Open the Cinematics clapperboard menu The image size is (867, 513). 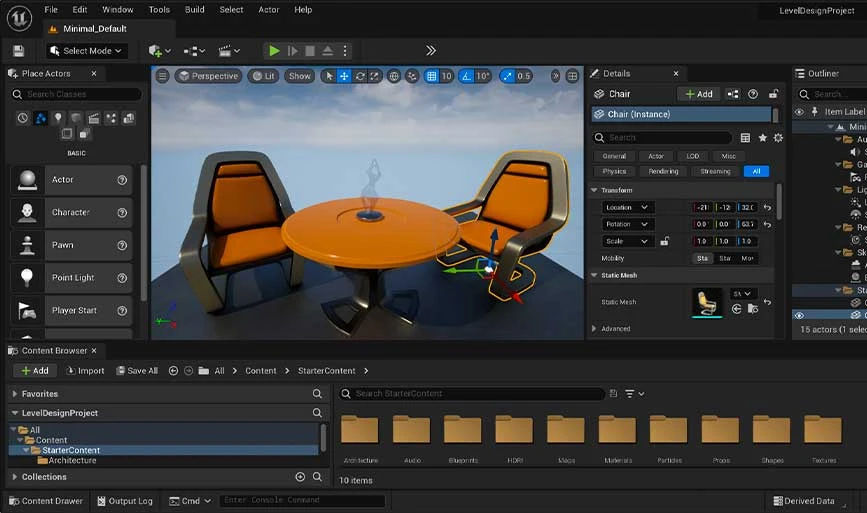(x=229, y=51)
